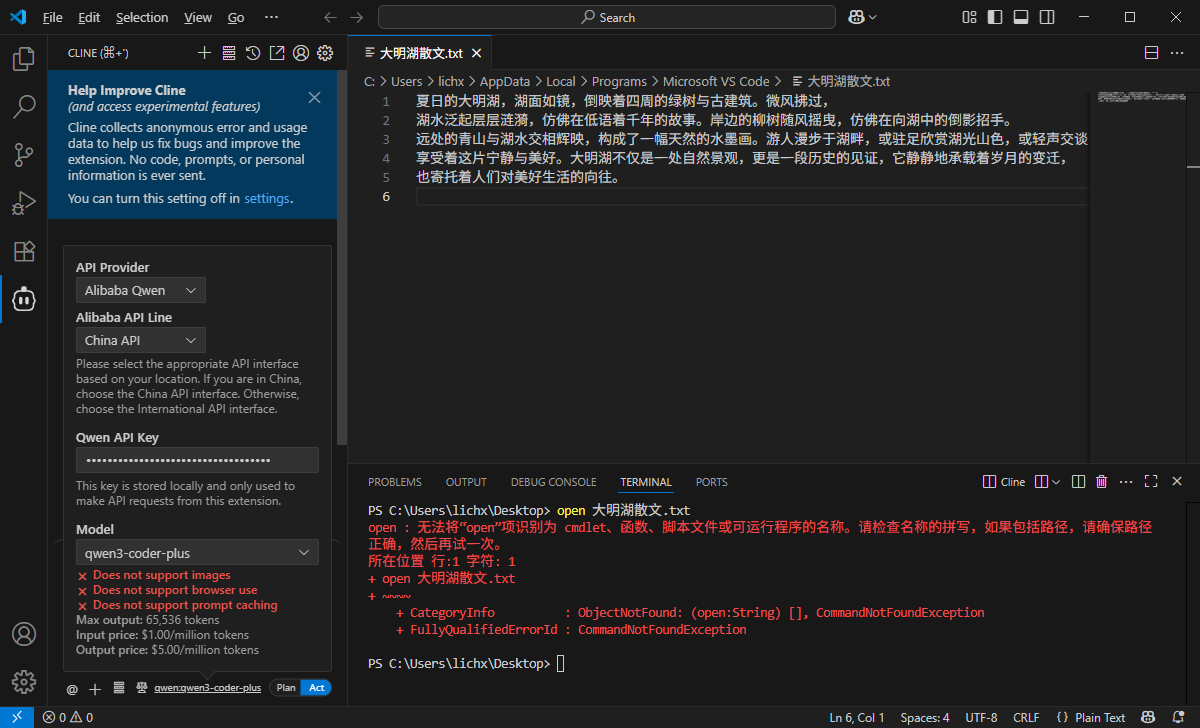The image size is (1200, 728).
Task: Switch Cline to Plan mode
Action: coord(286,688)
